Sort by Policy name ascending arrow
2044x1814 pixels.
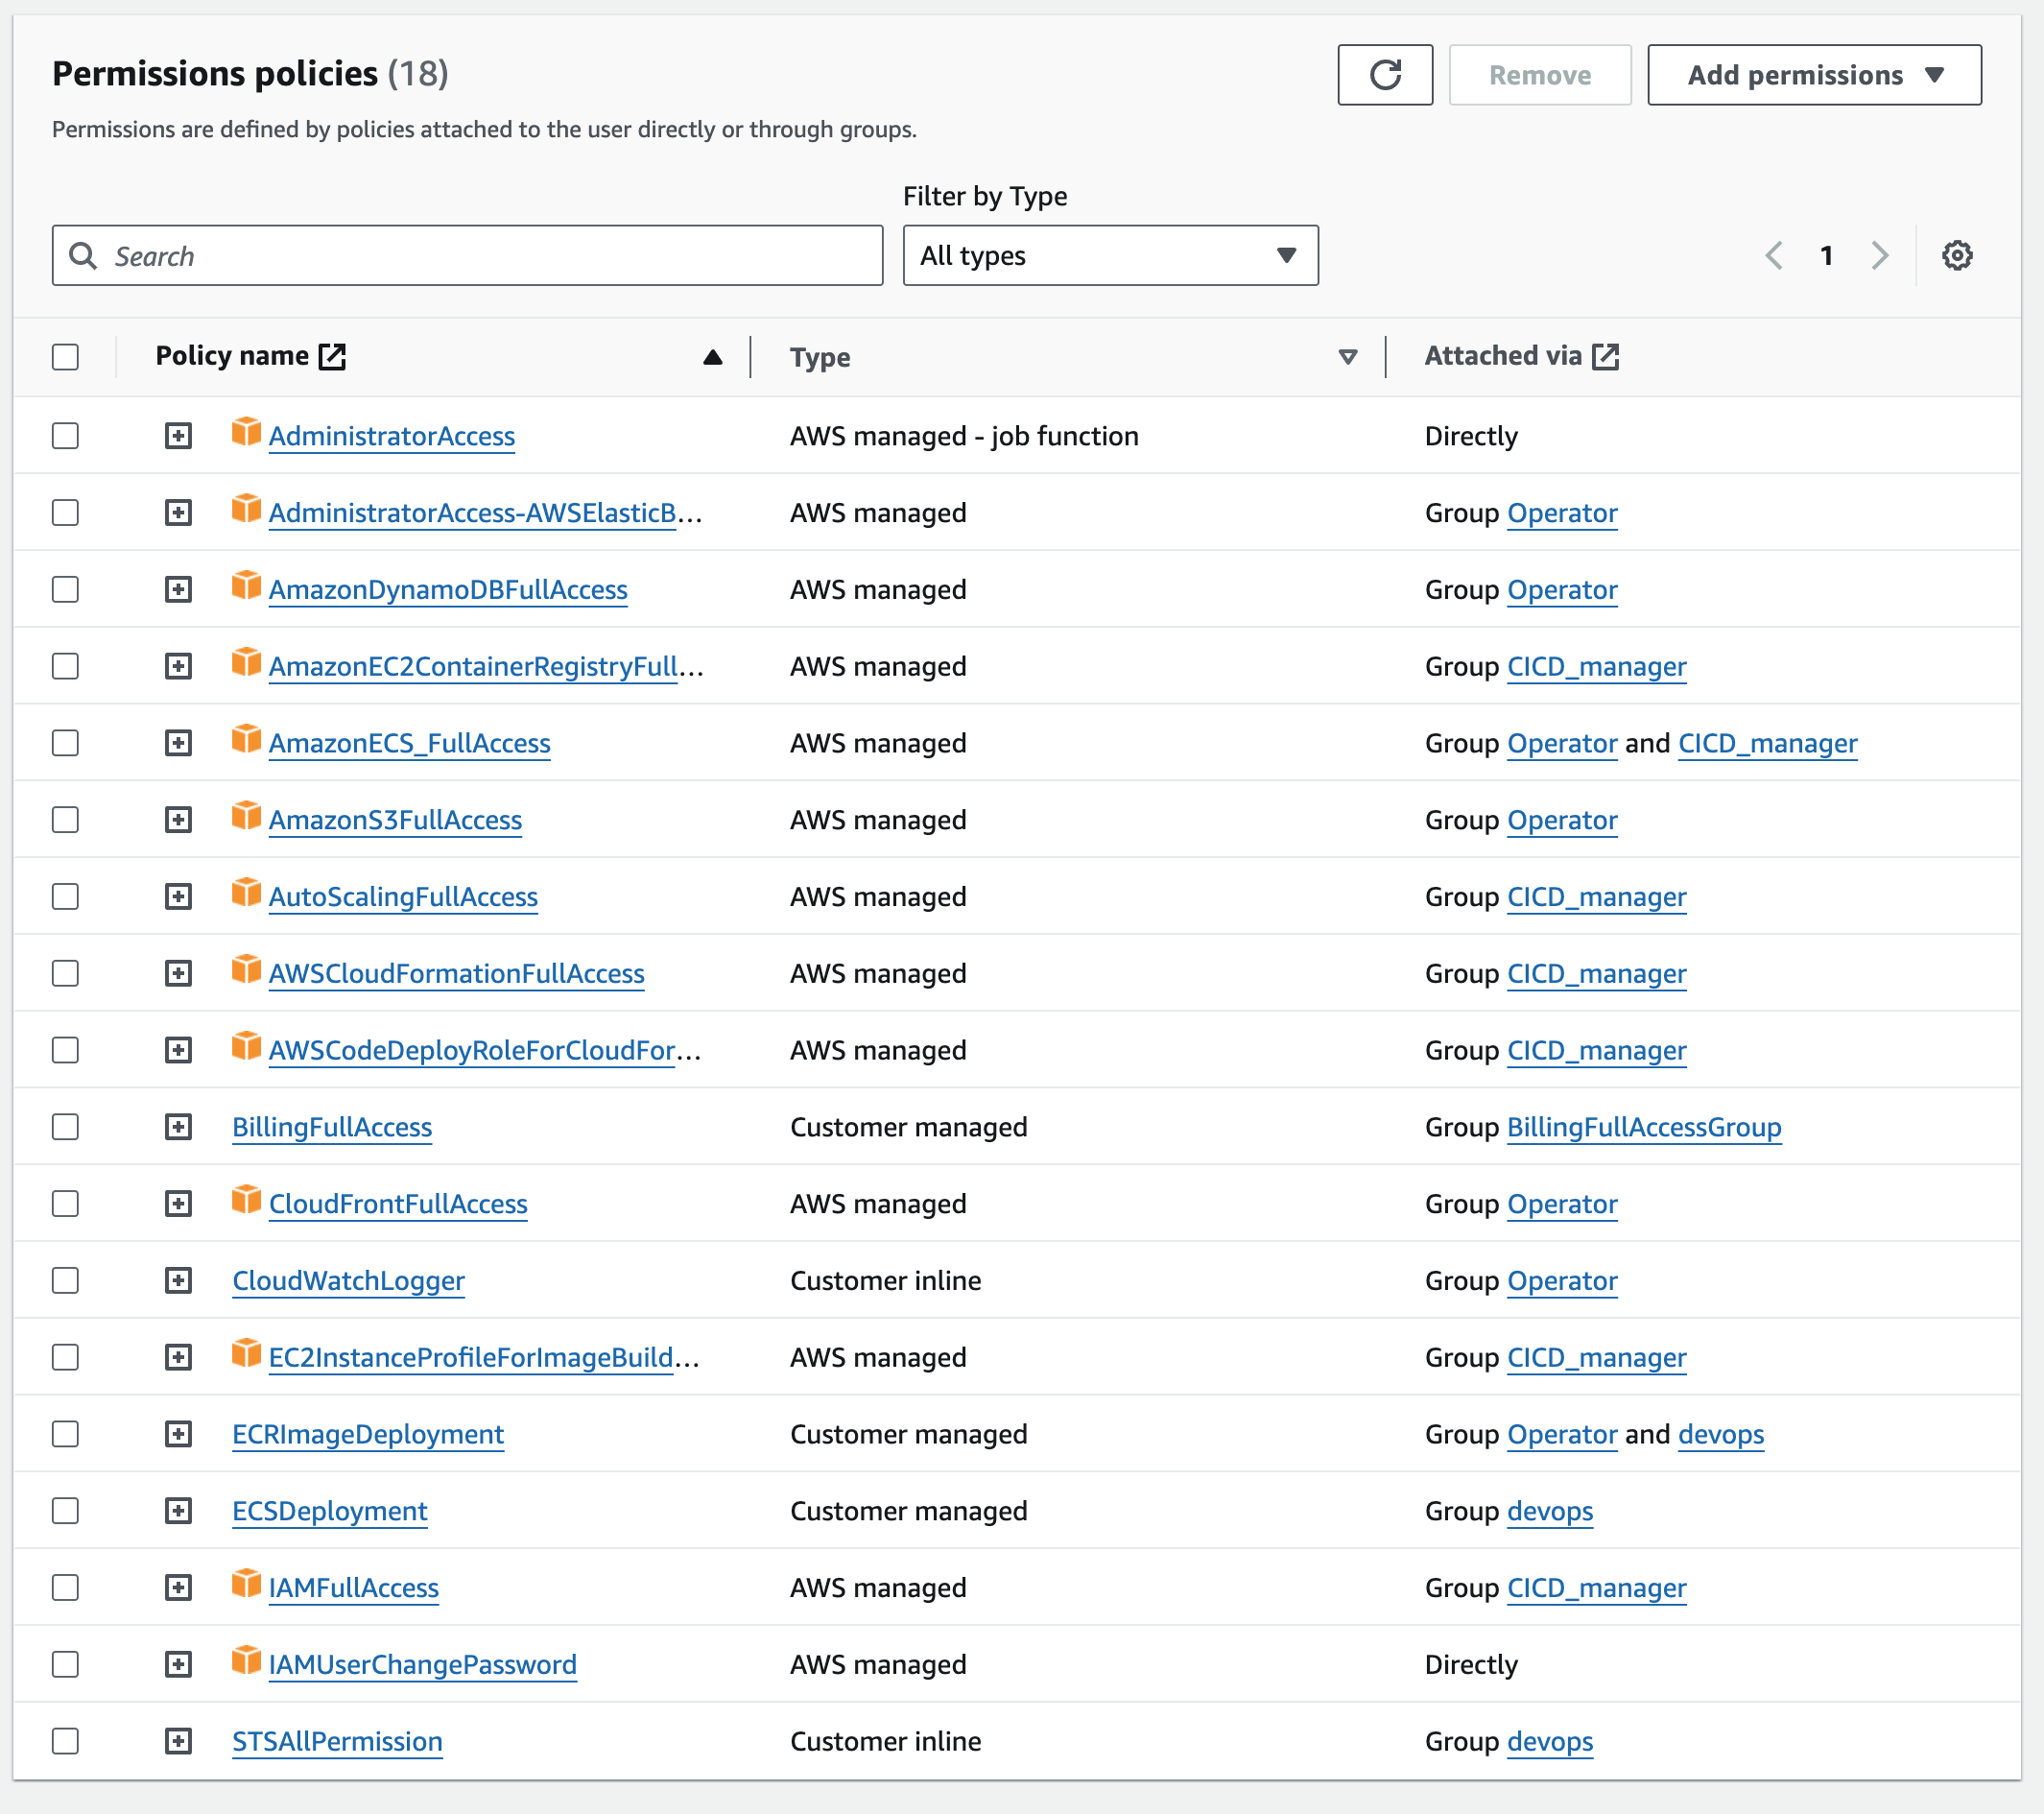[x=712, y=357]
